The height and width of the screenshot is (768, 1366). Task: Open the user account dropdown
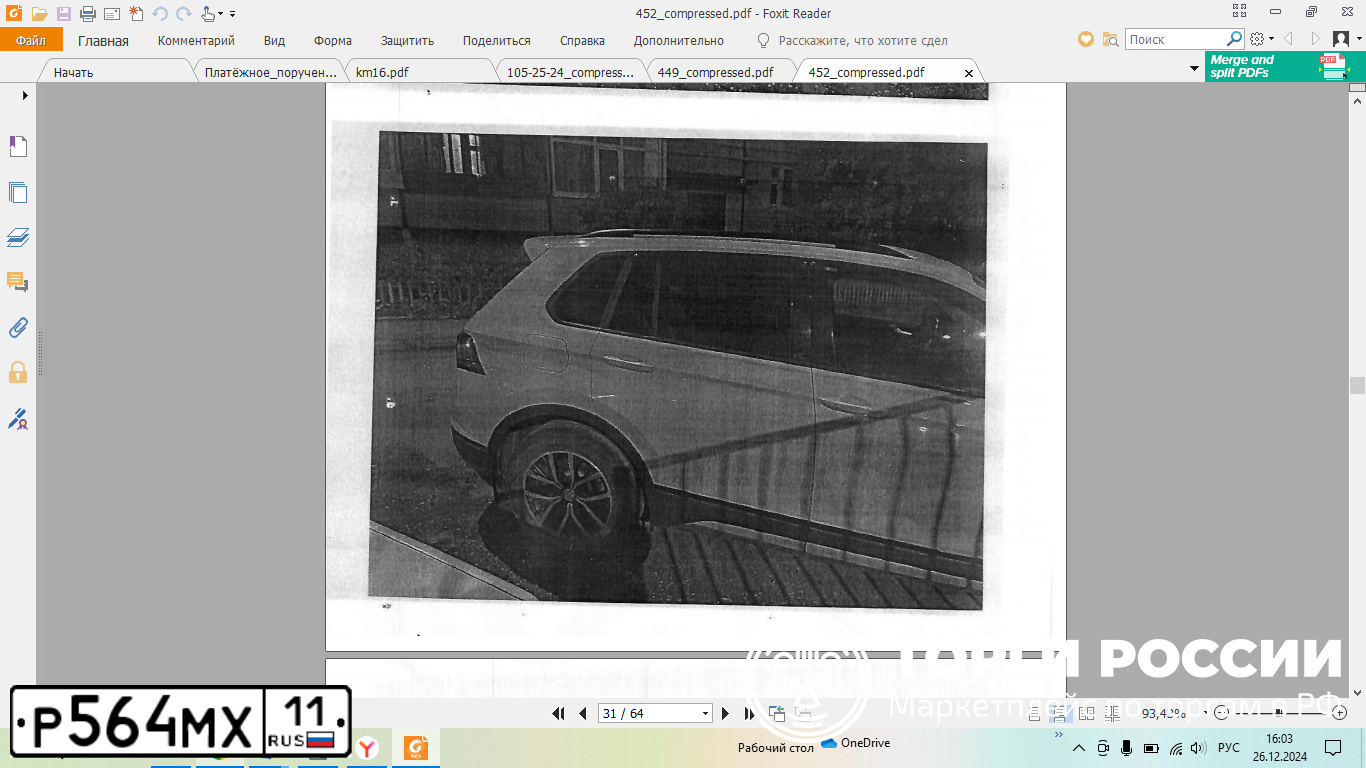pos(1346,39)
